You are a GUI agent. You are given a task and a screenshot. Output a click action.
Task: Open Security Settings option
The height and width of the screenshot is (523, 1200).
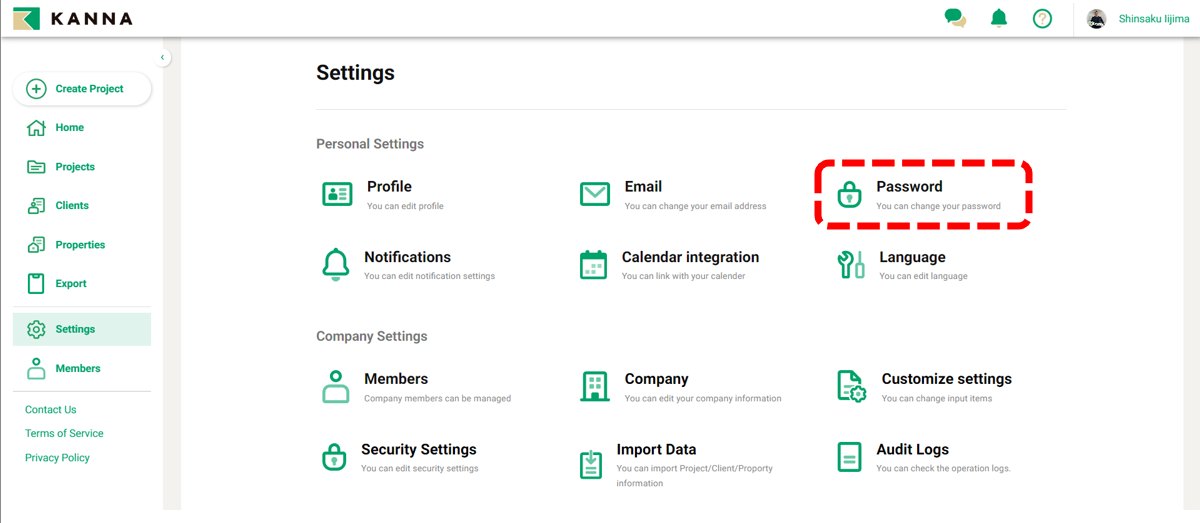tap(418, 450)
